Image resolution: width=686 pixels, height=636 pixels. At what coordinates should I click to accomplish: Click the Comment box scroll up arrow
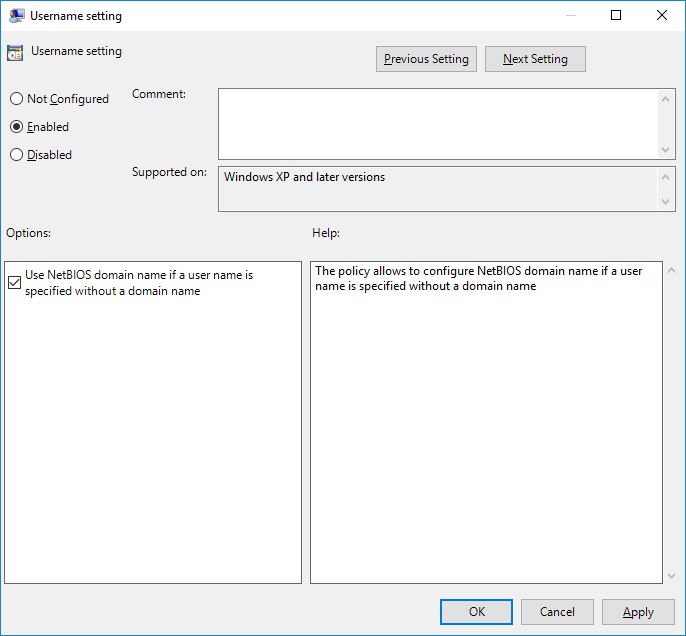667,98
